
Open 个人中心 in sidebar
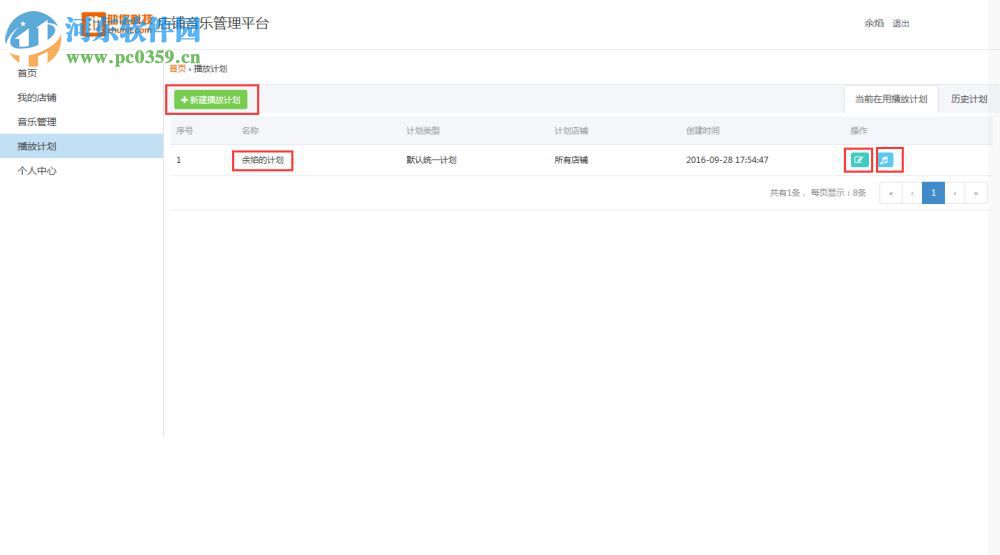coord(36,170)
